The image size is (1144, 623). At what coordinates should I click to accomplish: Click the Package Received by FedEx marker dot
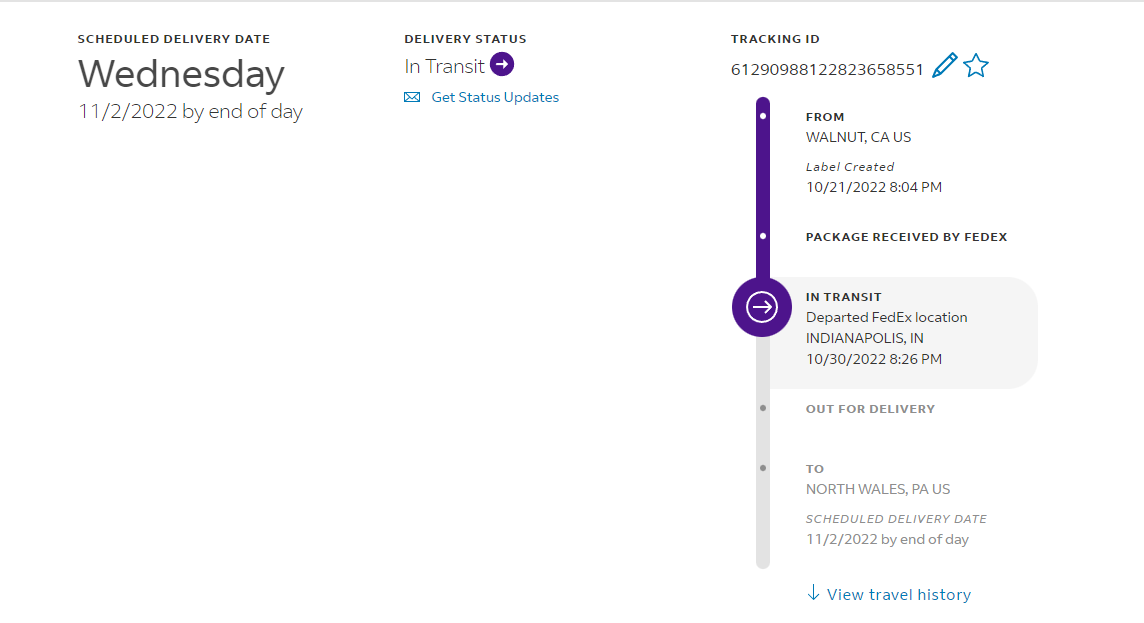(x=763, y=237)
